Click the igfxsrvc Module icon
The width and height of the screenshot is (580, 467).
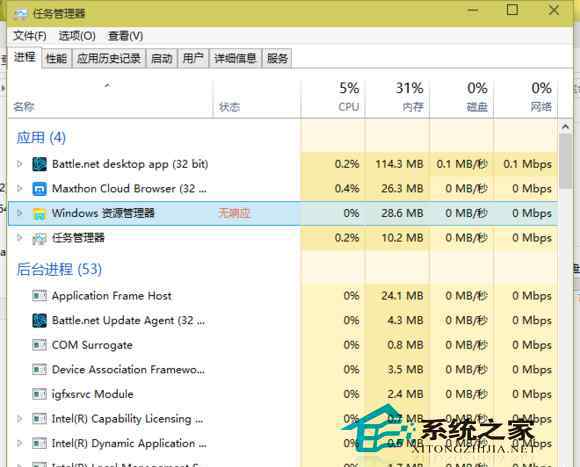(39, 394)
